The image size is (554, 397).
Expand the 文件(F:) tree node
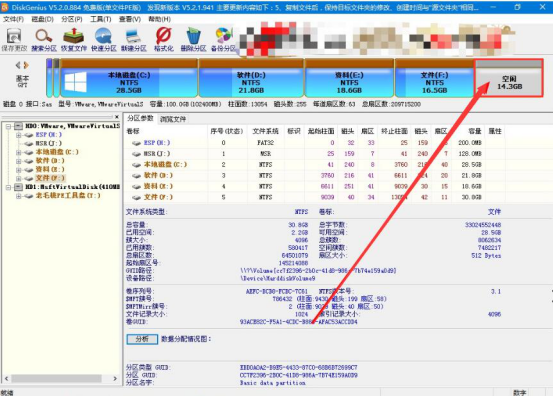point(18,178)
